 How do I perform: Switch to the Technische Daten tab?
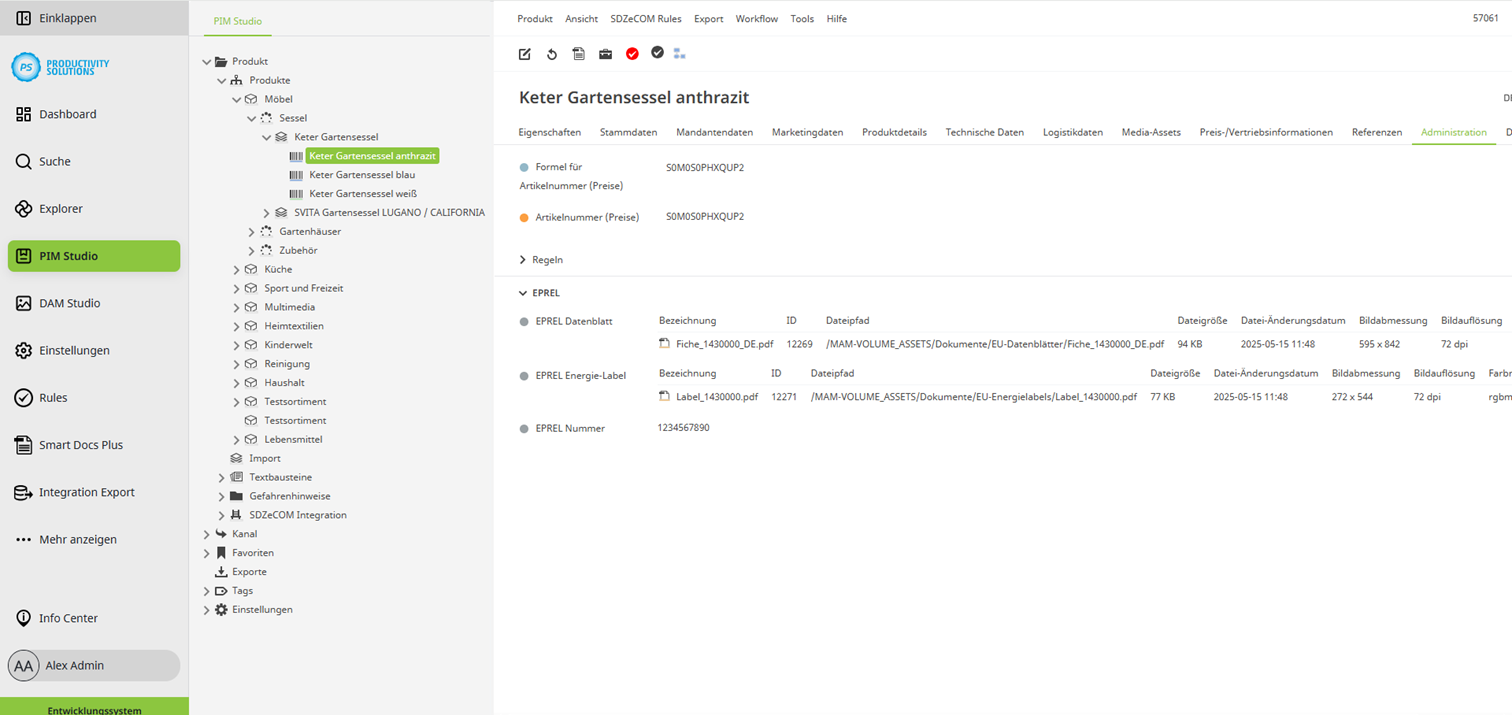pyautogui.click(x=984, y=131)
